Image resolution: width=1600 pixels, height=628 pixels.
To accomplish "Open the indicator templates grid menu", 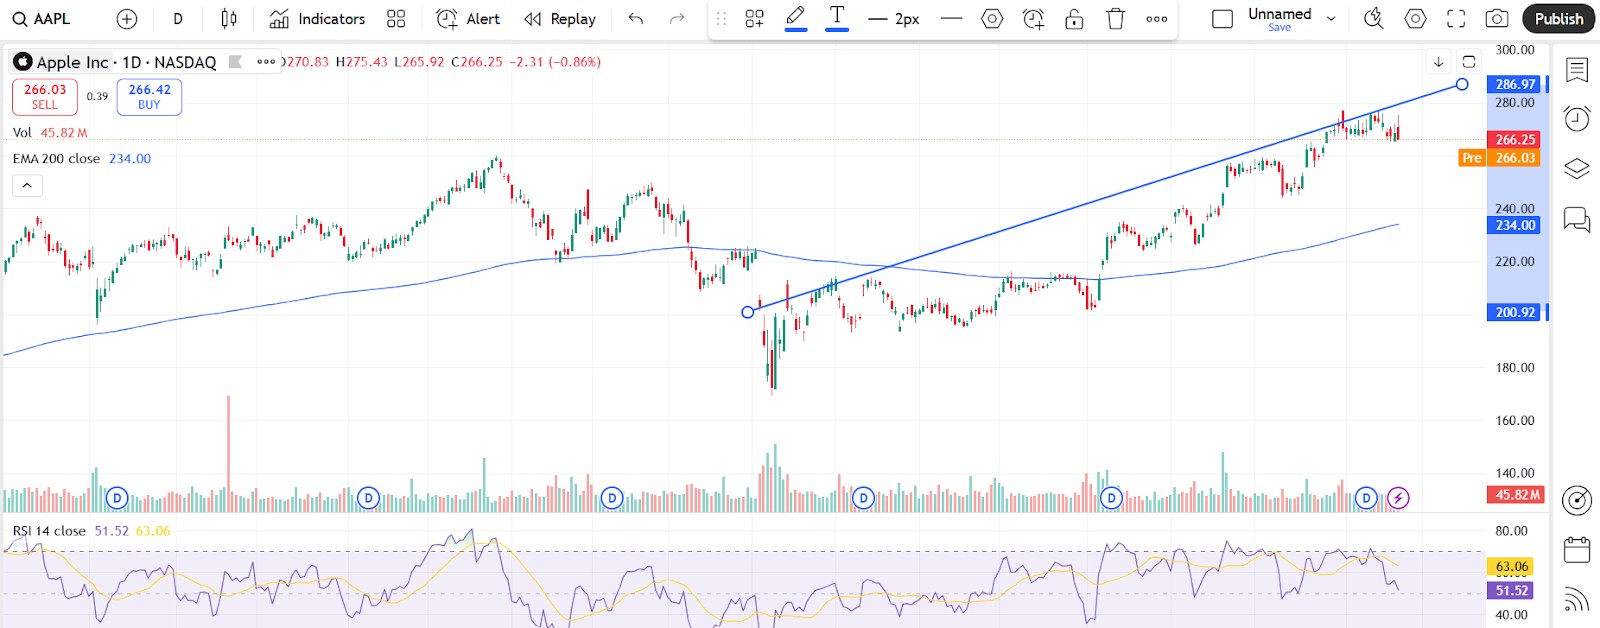I will pos(396,19).
